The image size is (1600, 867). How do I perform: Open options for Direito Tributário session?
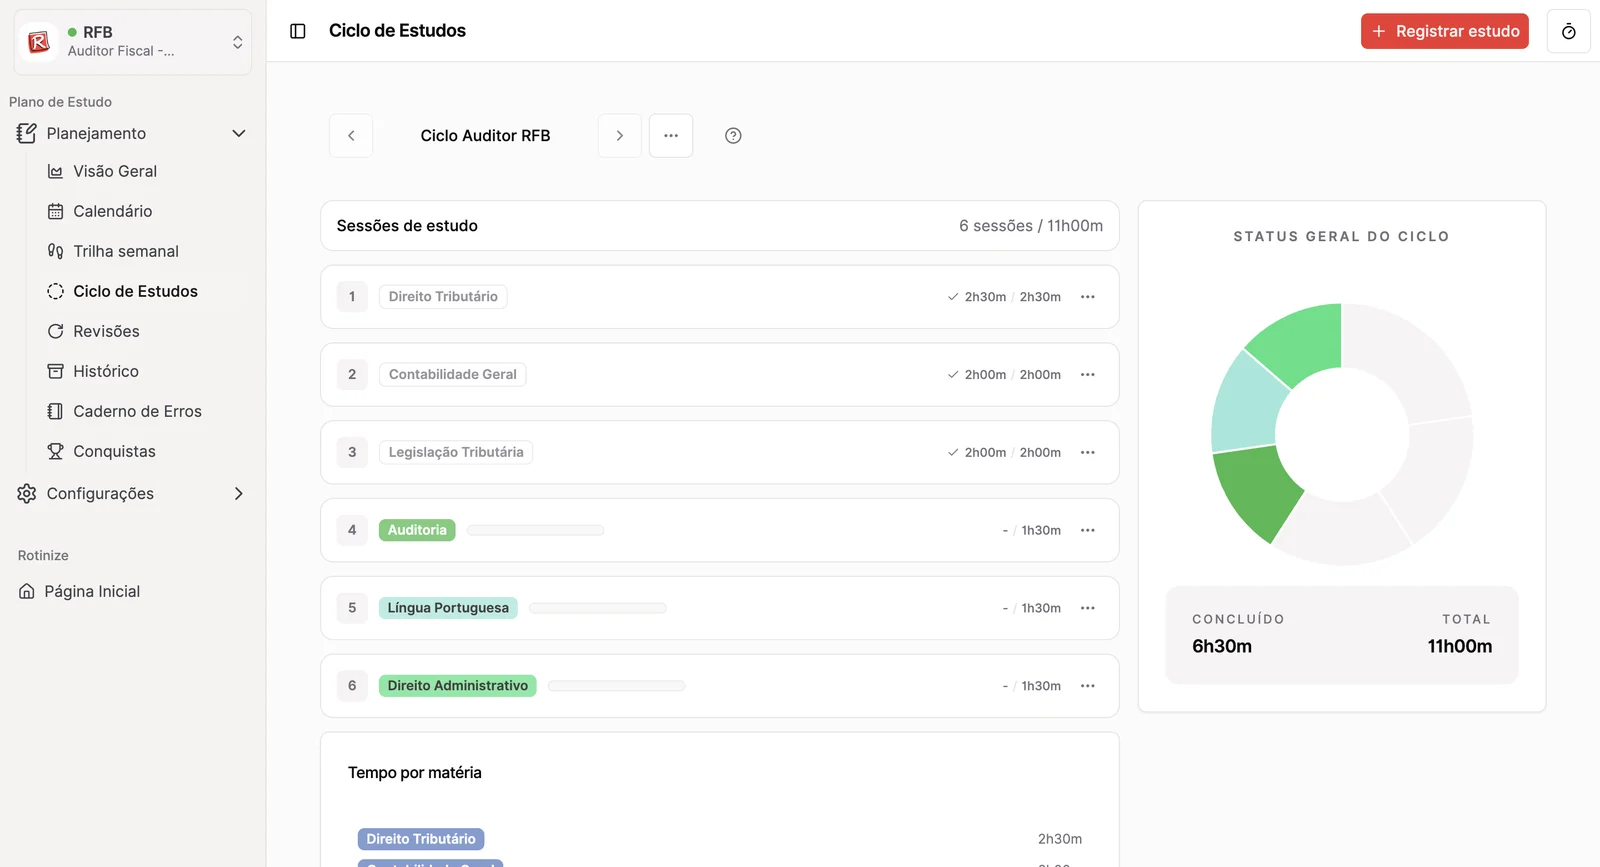click(1088, 297)
